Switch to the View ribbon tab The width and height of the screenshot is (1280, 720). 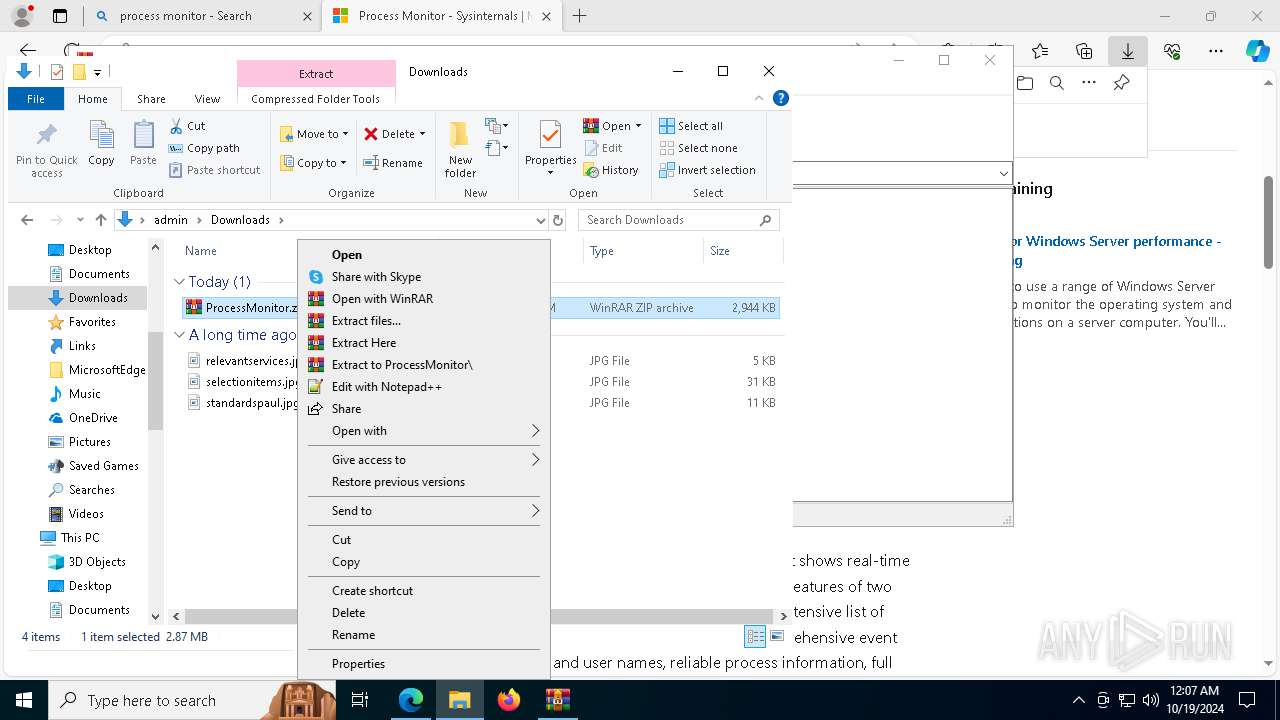[x=207, y=99]
